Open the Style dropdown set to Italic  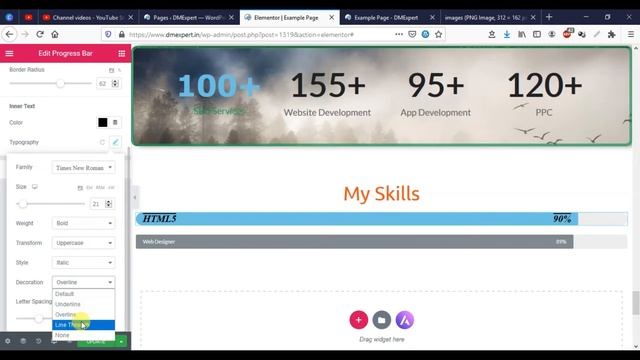coord(84,262)
